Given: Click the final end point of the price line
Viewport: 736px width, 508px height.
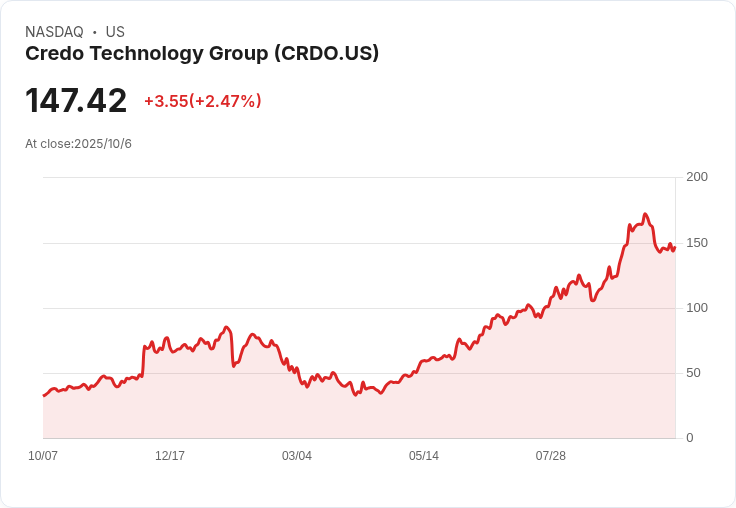Looking at the screenshot, I should pyautogui.click(x=675, y=249).
